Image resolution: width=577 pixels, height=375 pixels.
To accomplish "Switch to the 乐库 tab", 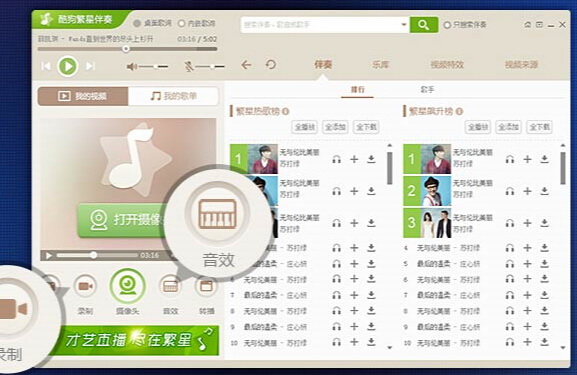I will (380, 65).
